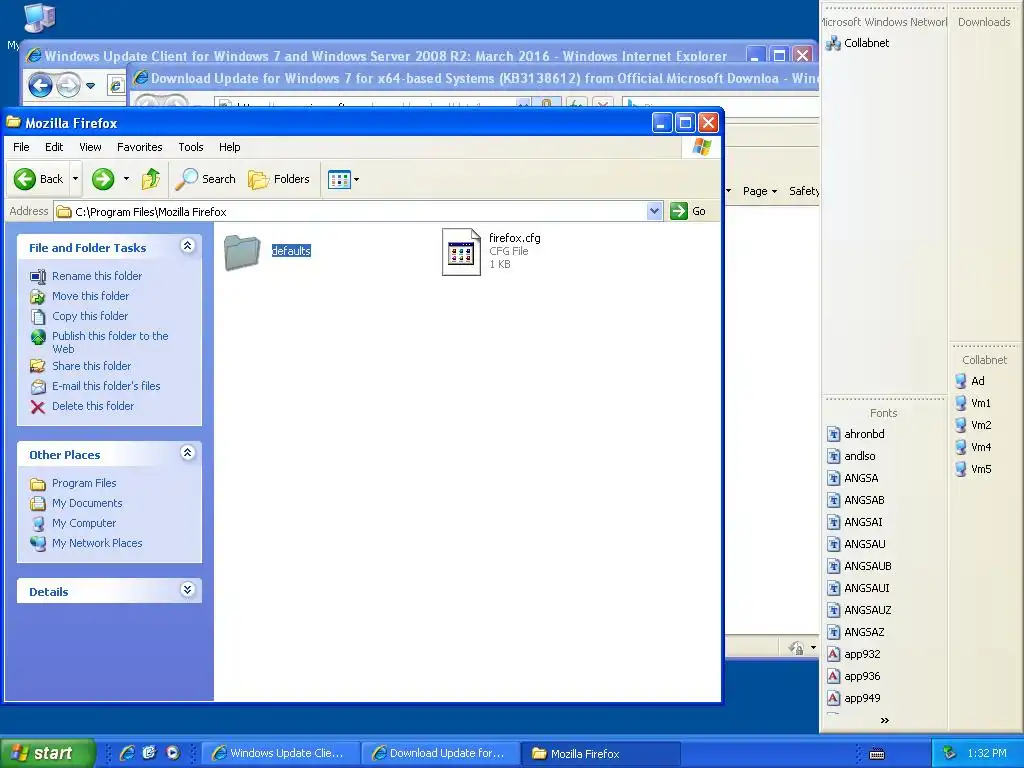Image resolution: width=1024 pixels, height=768 pixels.
Task: Open the Vm2 computer in Collabnet toolbar
Action: (974, 425)
